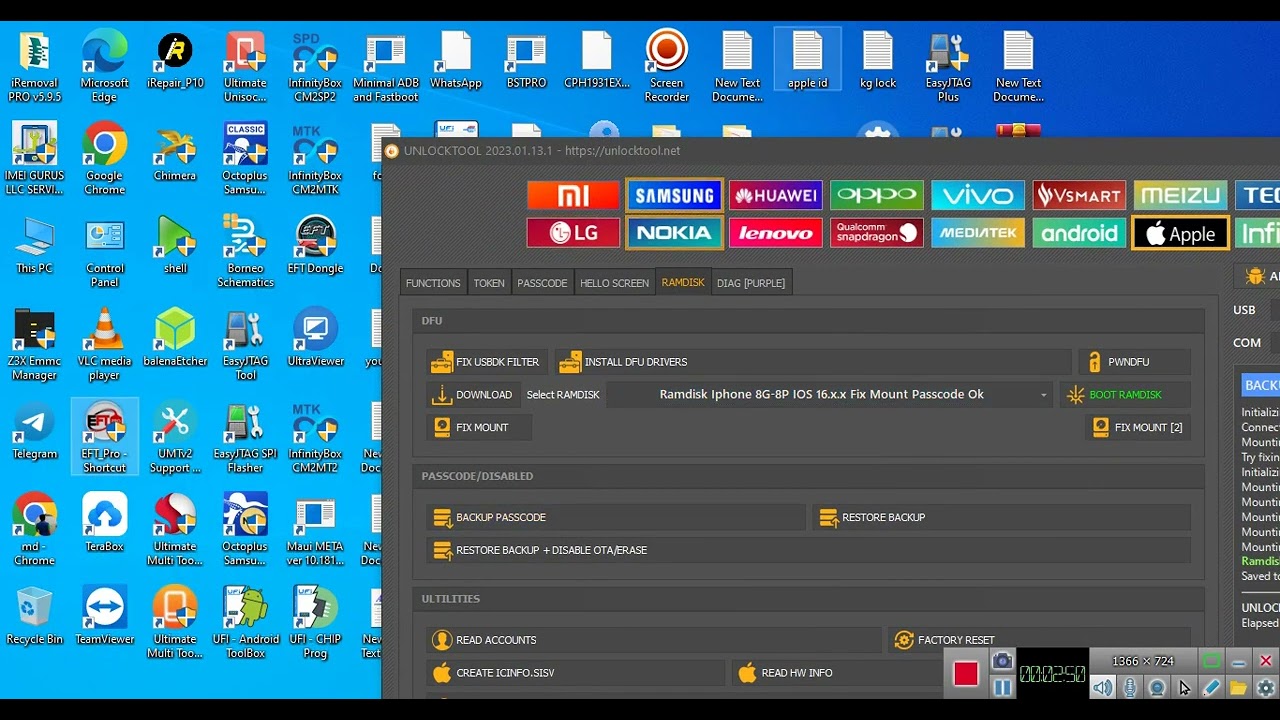
Task: Toggle mouse cursor capture in recorder
Action: (1184, 687)
